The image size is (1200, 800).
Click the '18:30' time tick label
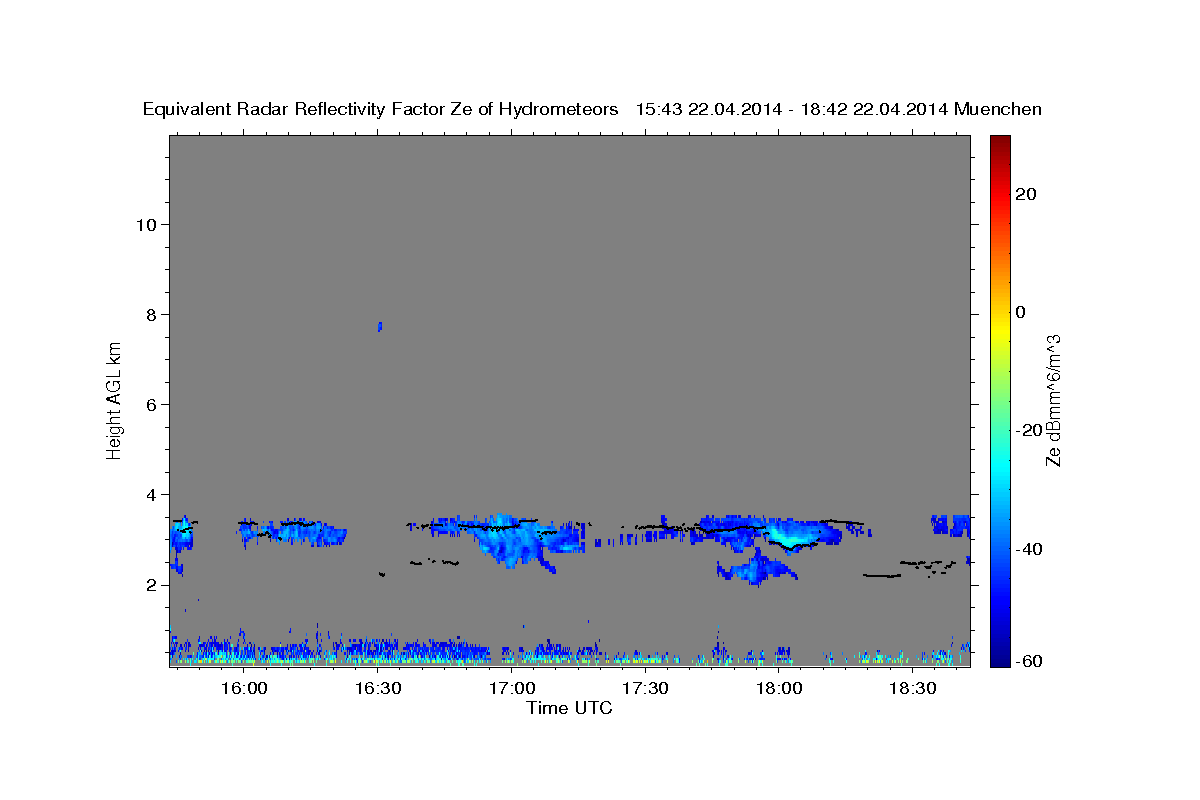(913, 689)
